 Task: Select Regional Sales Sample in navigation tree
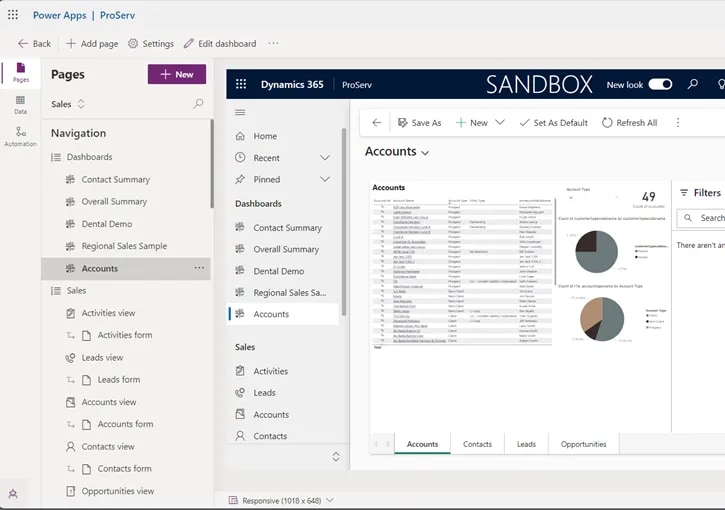(124, 246)
